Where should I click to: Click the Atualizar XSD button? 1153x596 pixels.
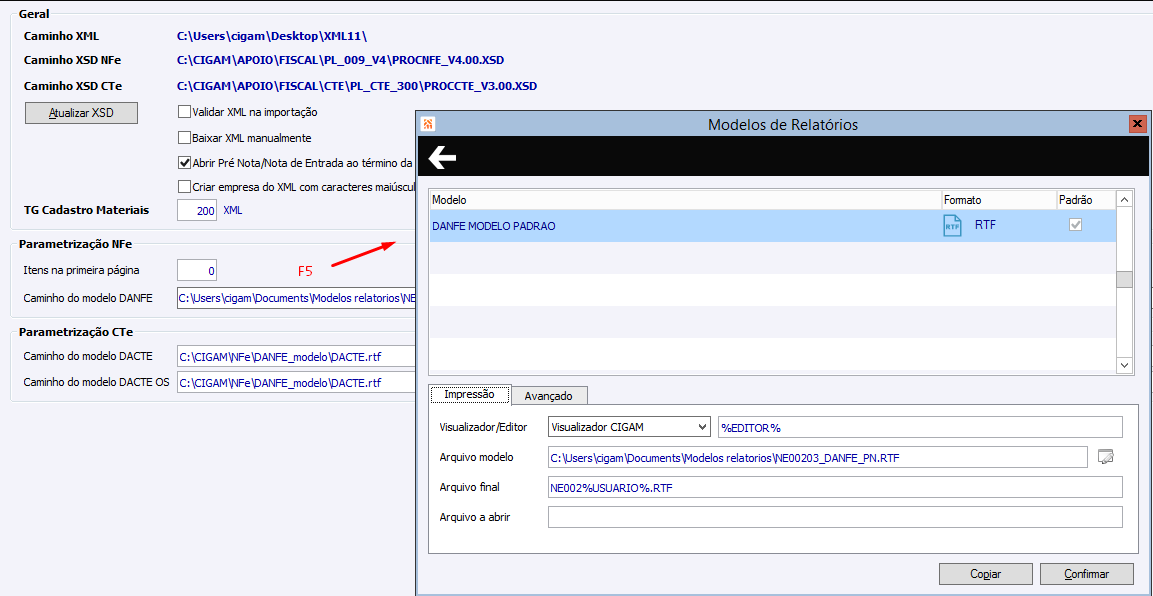pyautogui.click(x=81, y=113)
